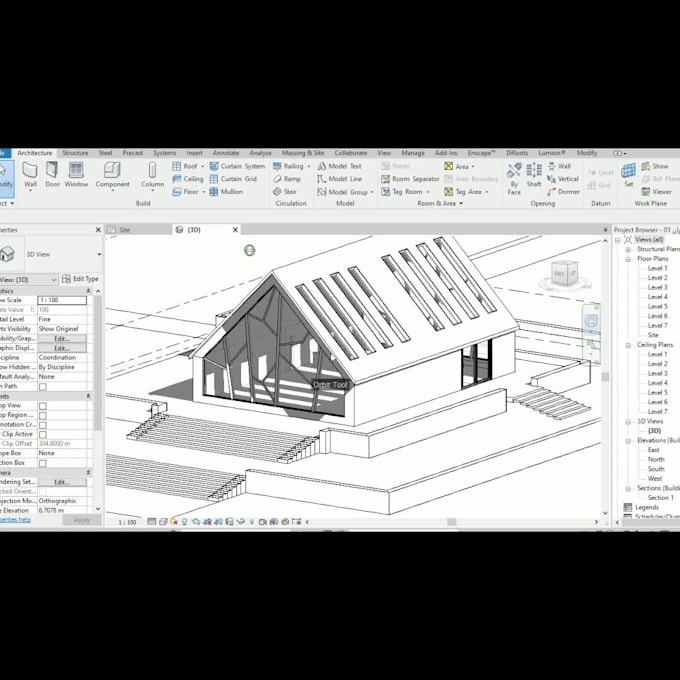The height and width of the screenshot is (680, 680).
Task: Select the Stair tool
Action: [x=285, y=192]
